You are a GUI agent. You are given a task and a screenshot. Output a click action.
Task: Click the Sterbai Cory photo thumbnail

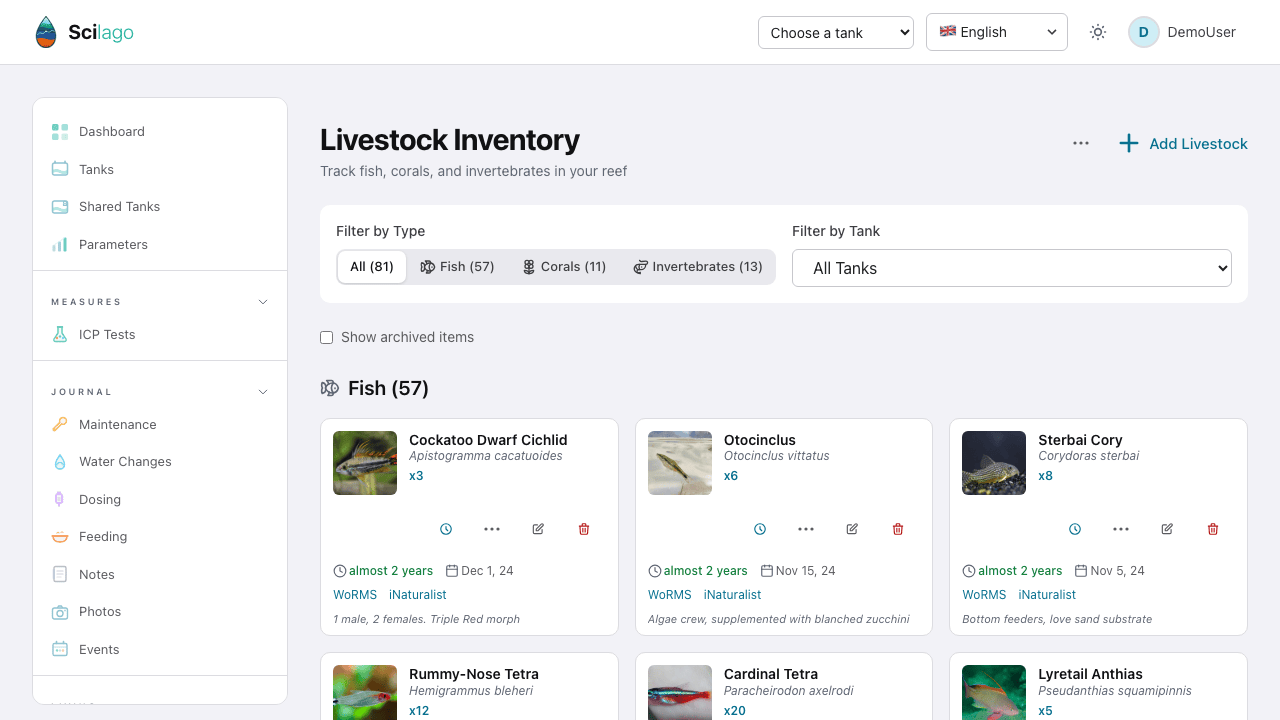(994, 463)
